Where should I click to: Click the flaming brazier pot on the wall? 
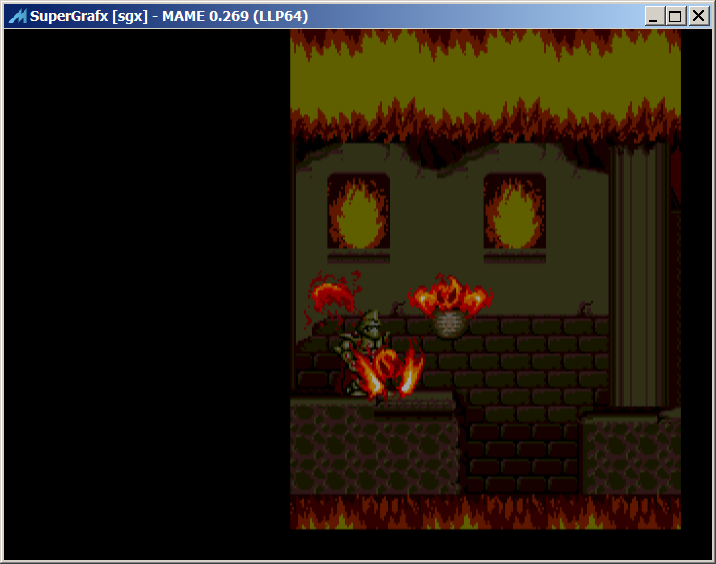pyautogui.click(x=450, y=308)
